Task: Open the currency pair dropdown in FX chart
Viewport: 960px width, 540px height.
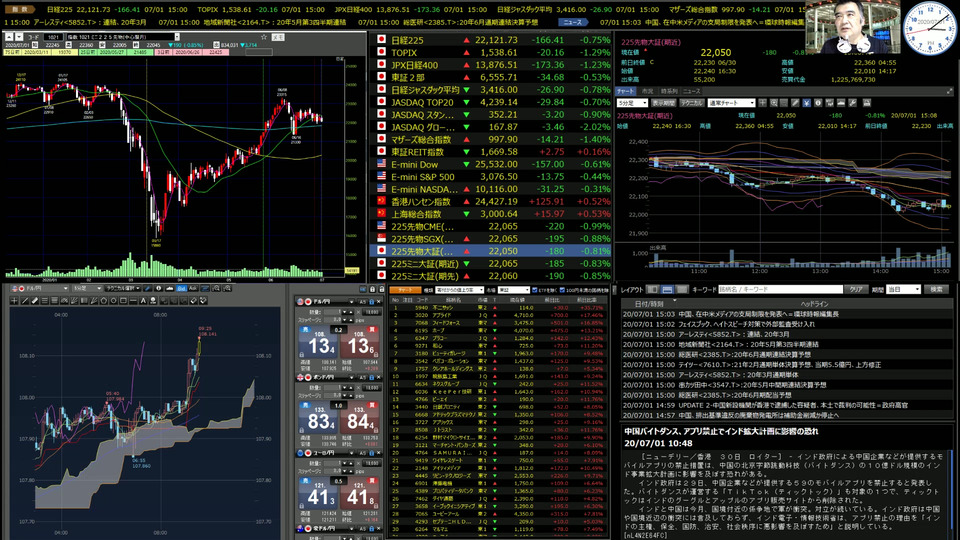Action: coord(39,288)
